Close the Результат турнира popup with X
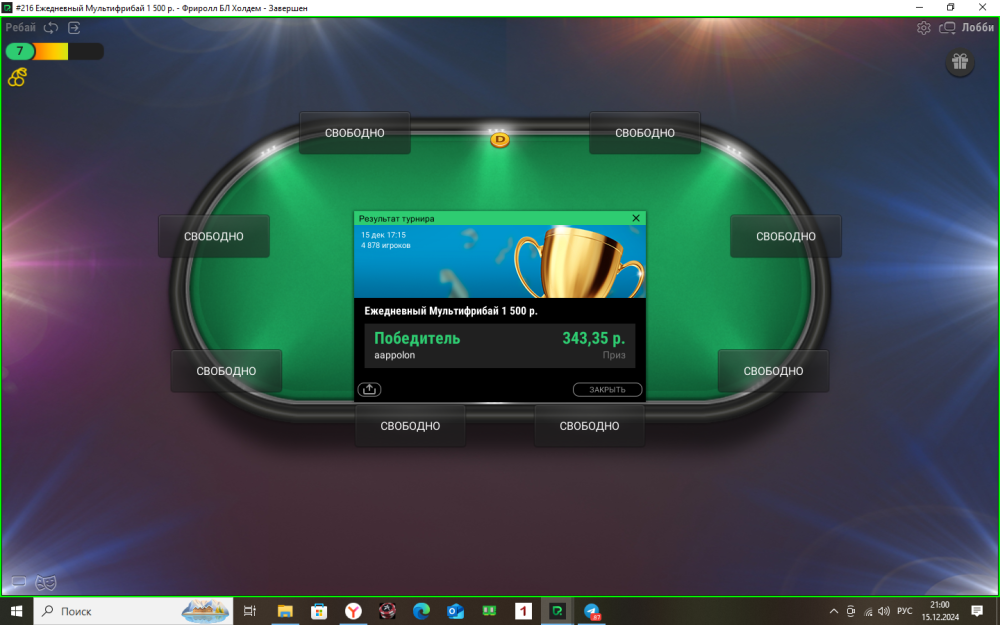This screenshot has height=625, width=1000. (x=636, y=218)
